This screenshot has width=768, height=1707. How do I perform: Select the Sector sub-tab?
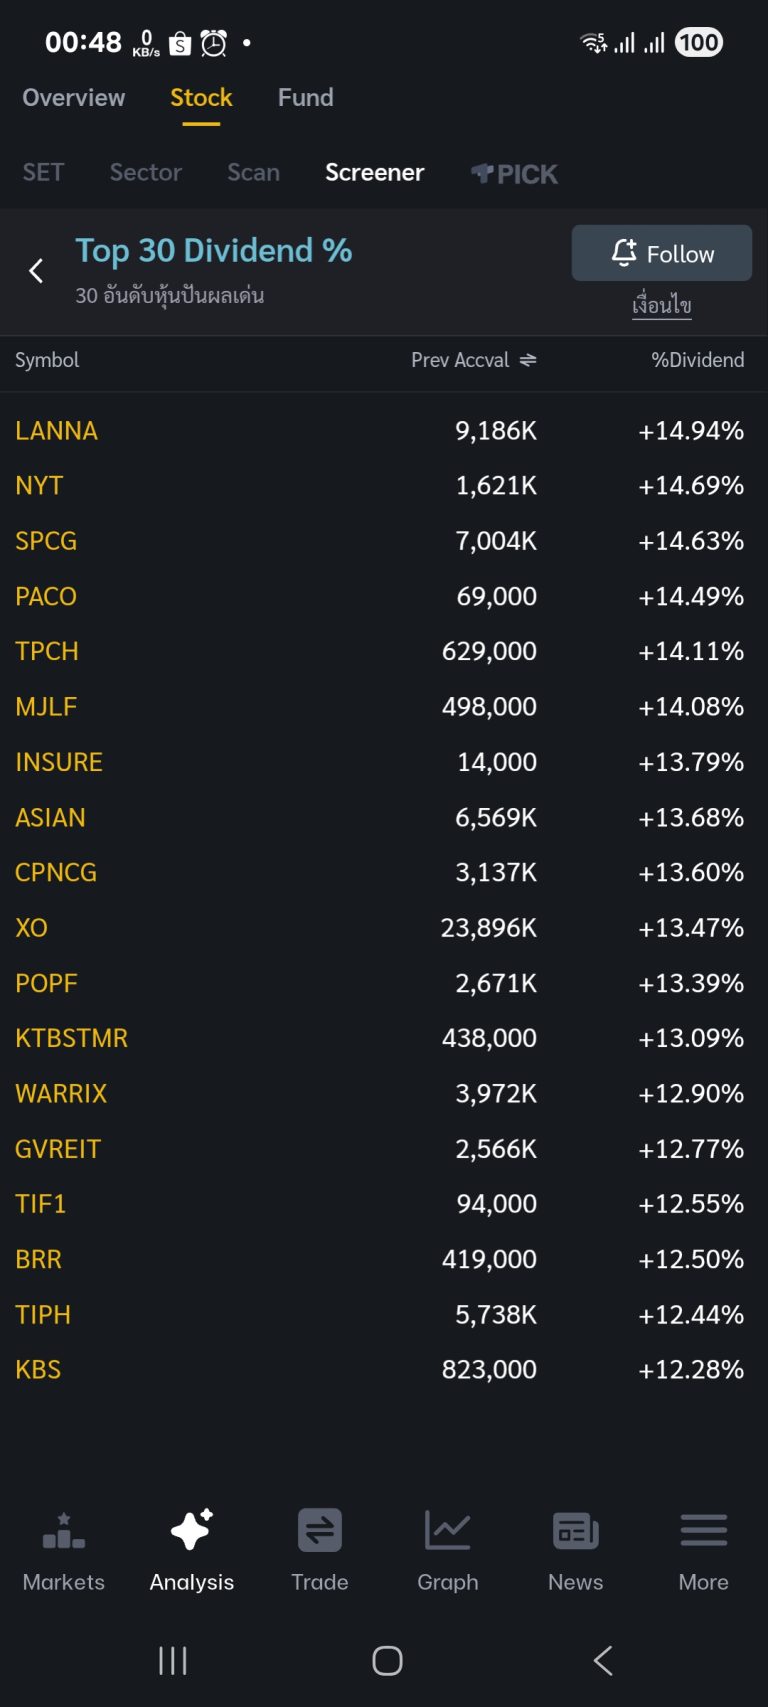146,173
